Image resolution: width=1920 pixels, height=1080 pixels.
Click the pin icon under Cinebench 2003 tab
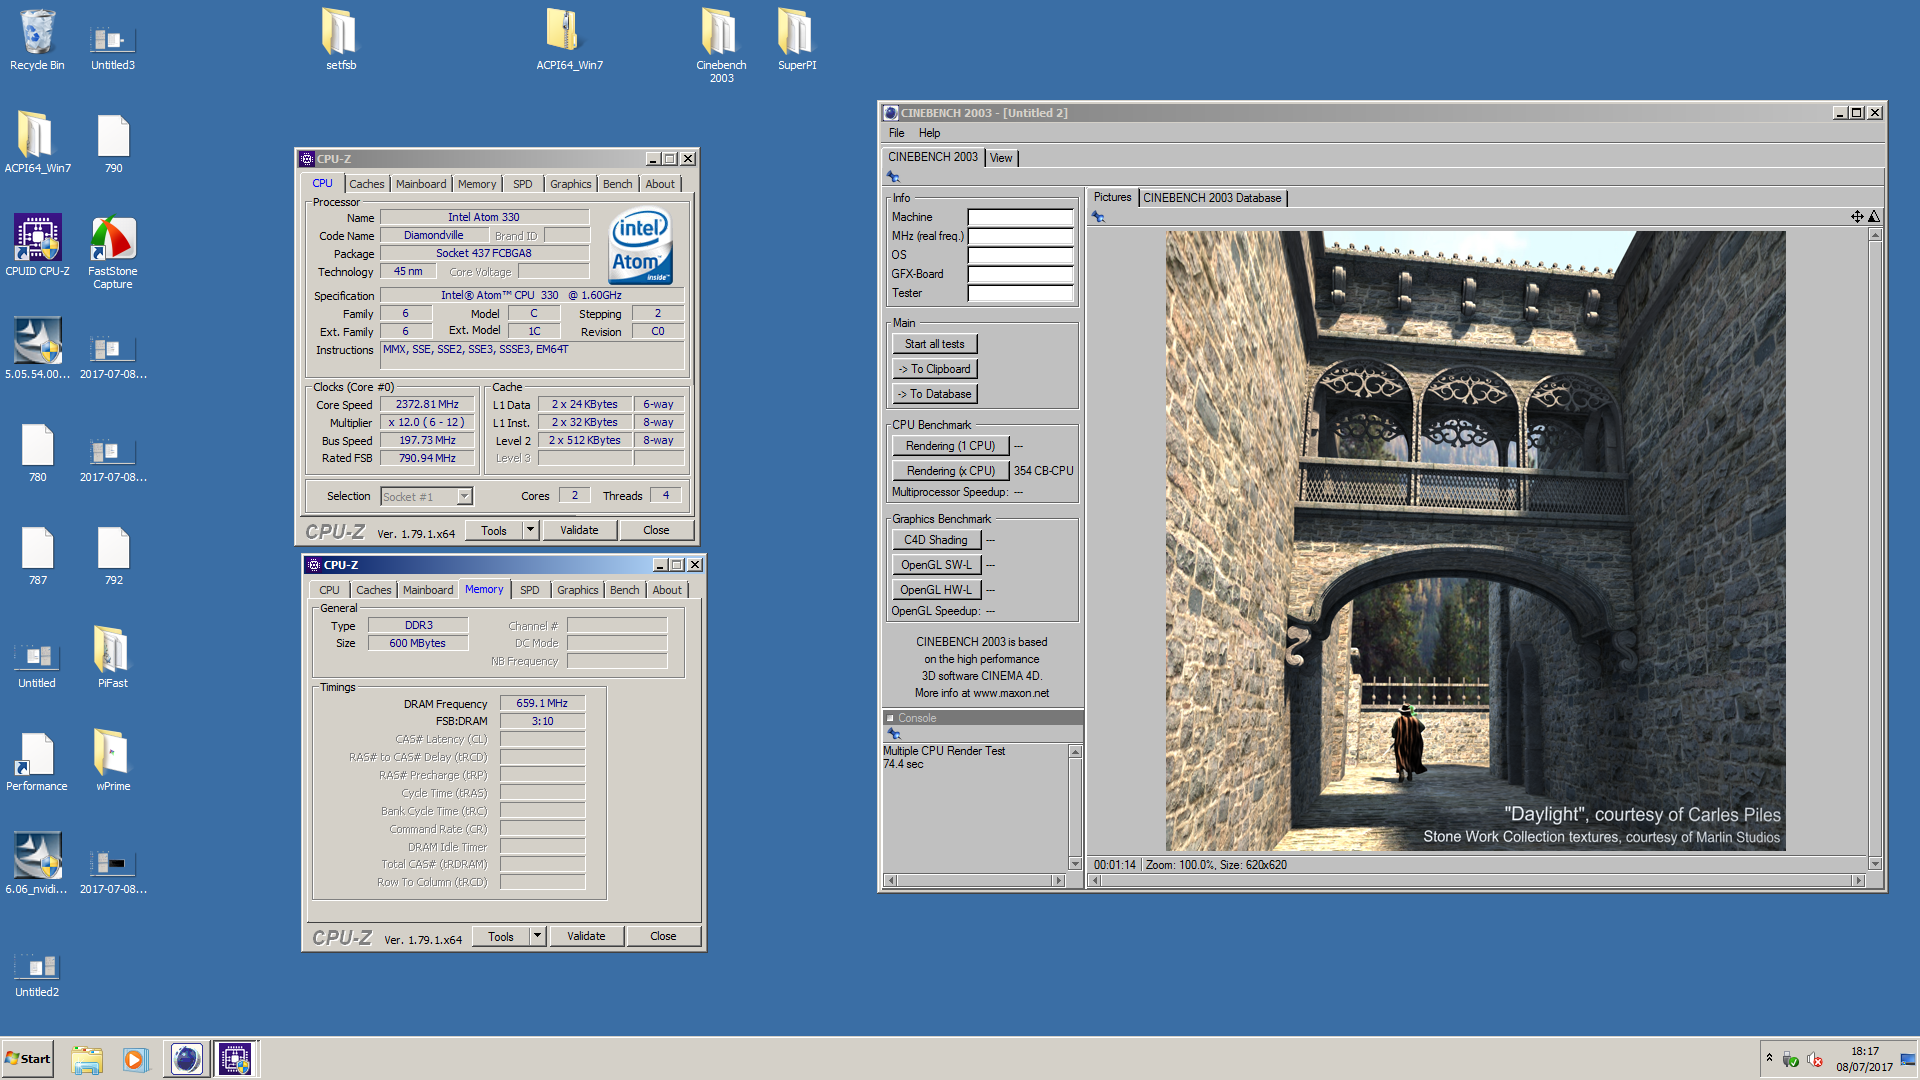point(893,177)
